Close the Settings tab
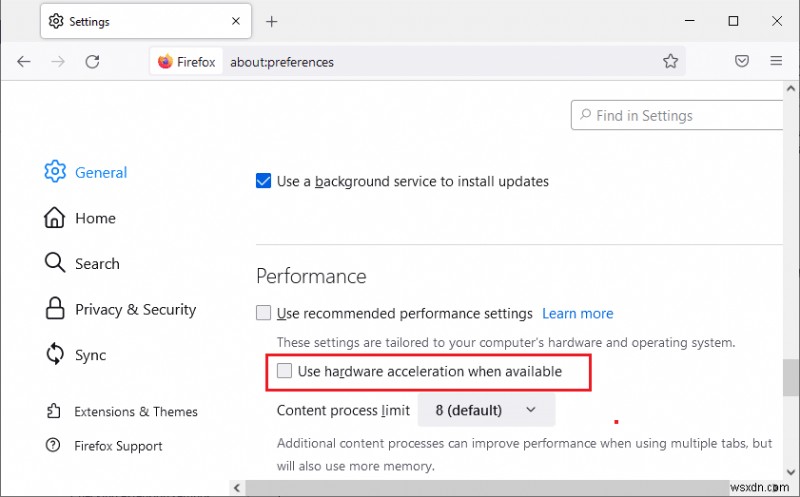 236,21
